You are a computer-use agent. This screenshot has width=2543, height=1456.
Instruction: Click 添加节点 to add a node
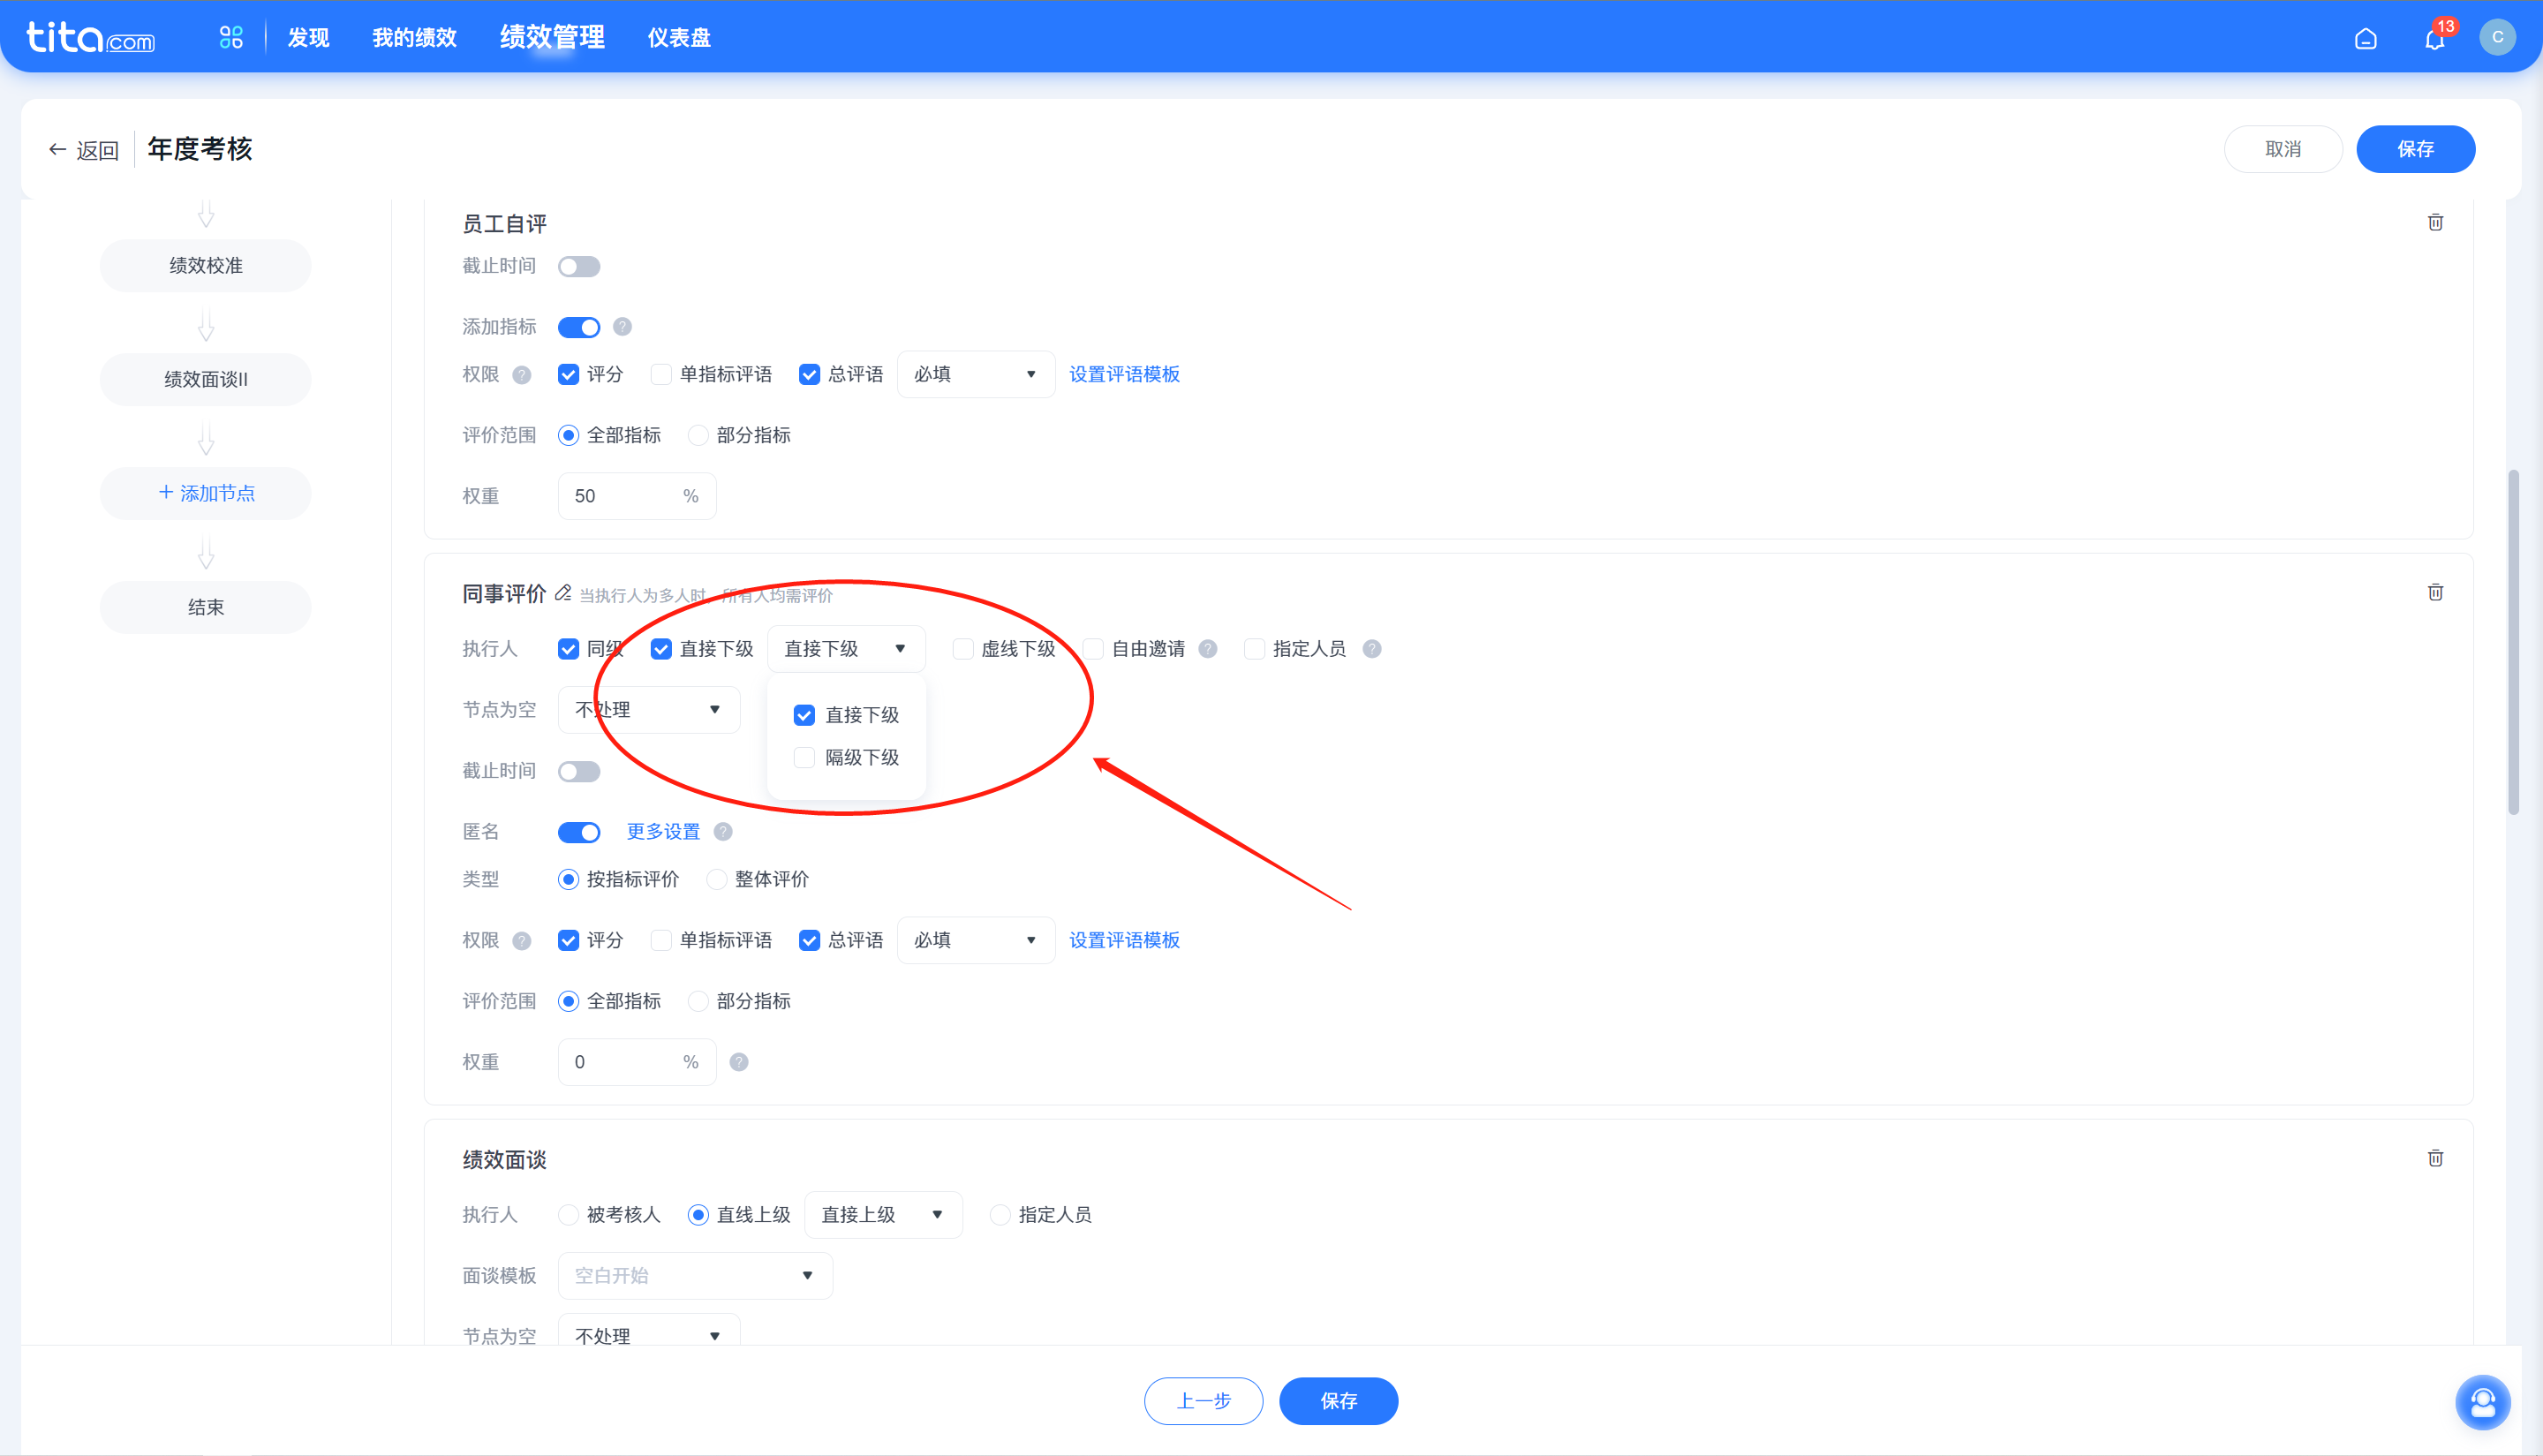(206, 494)
